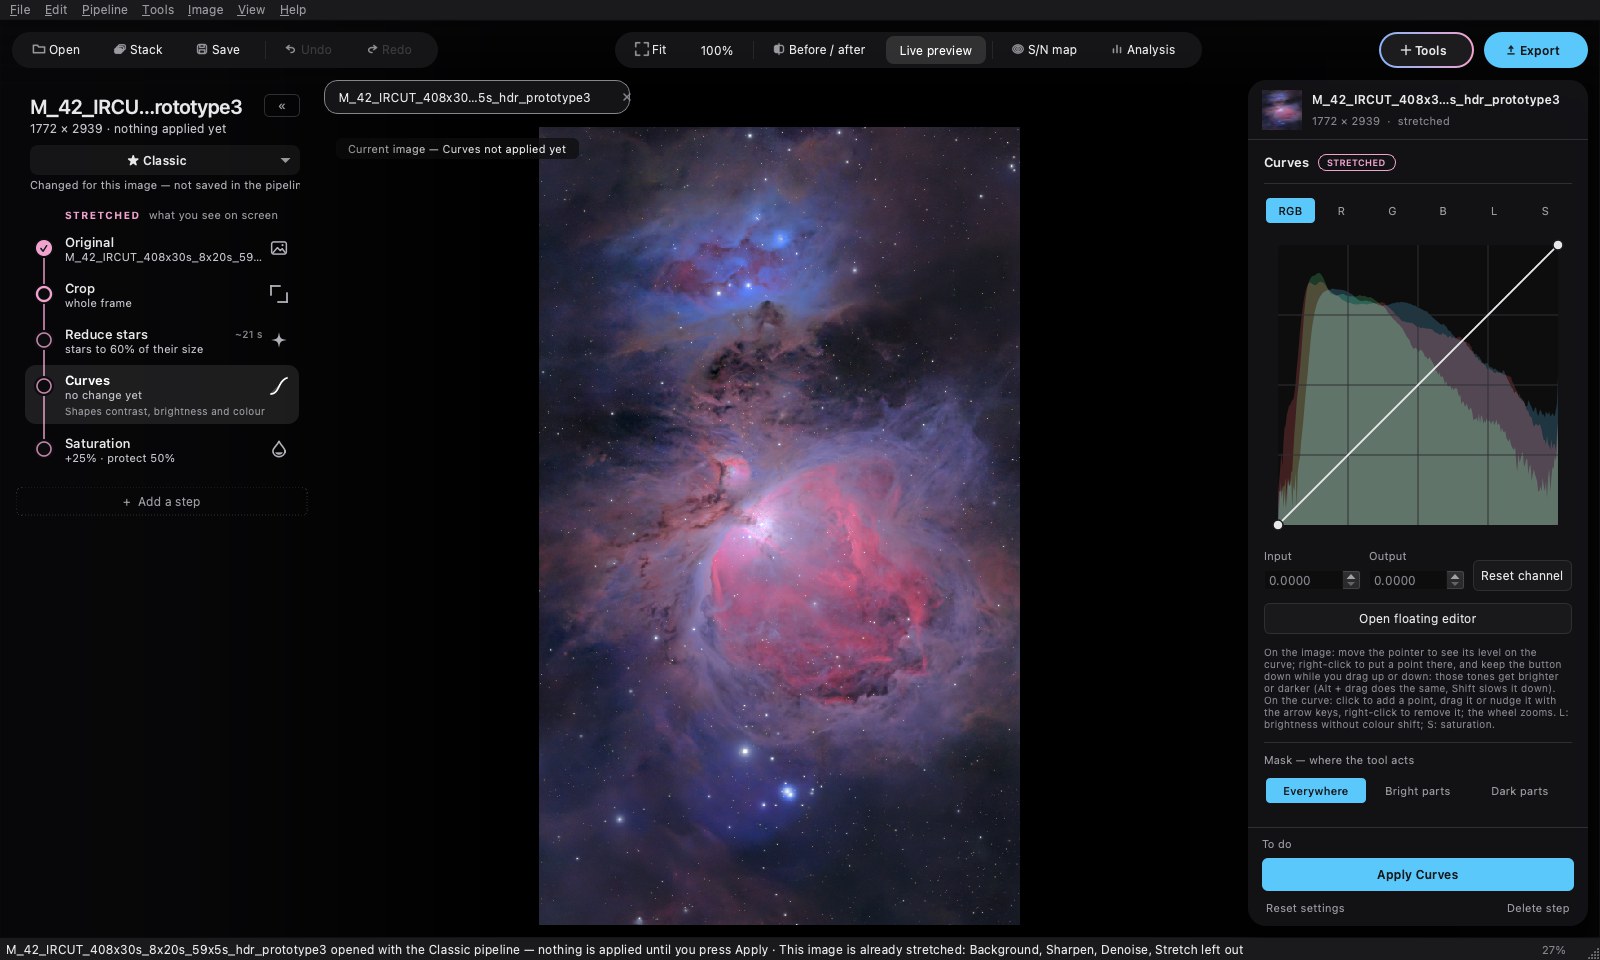1600x960 pixels.
Task: Close the M_42_IRCUT image tab
Action: pos(626,97)
